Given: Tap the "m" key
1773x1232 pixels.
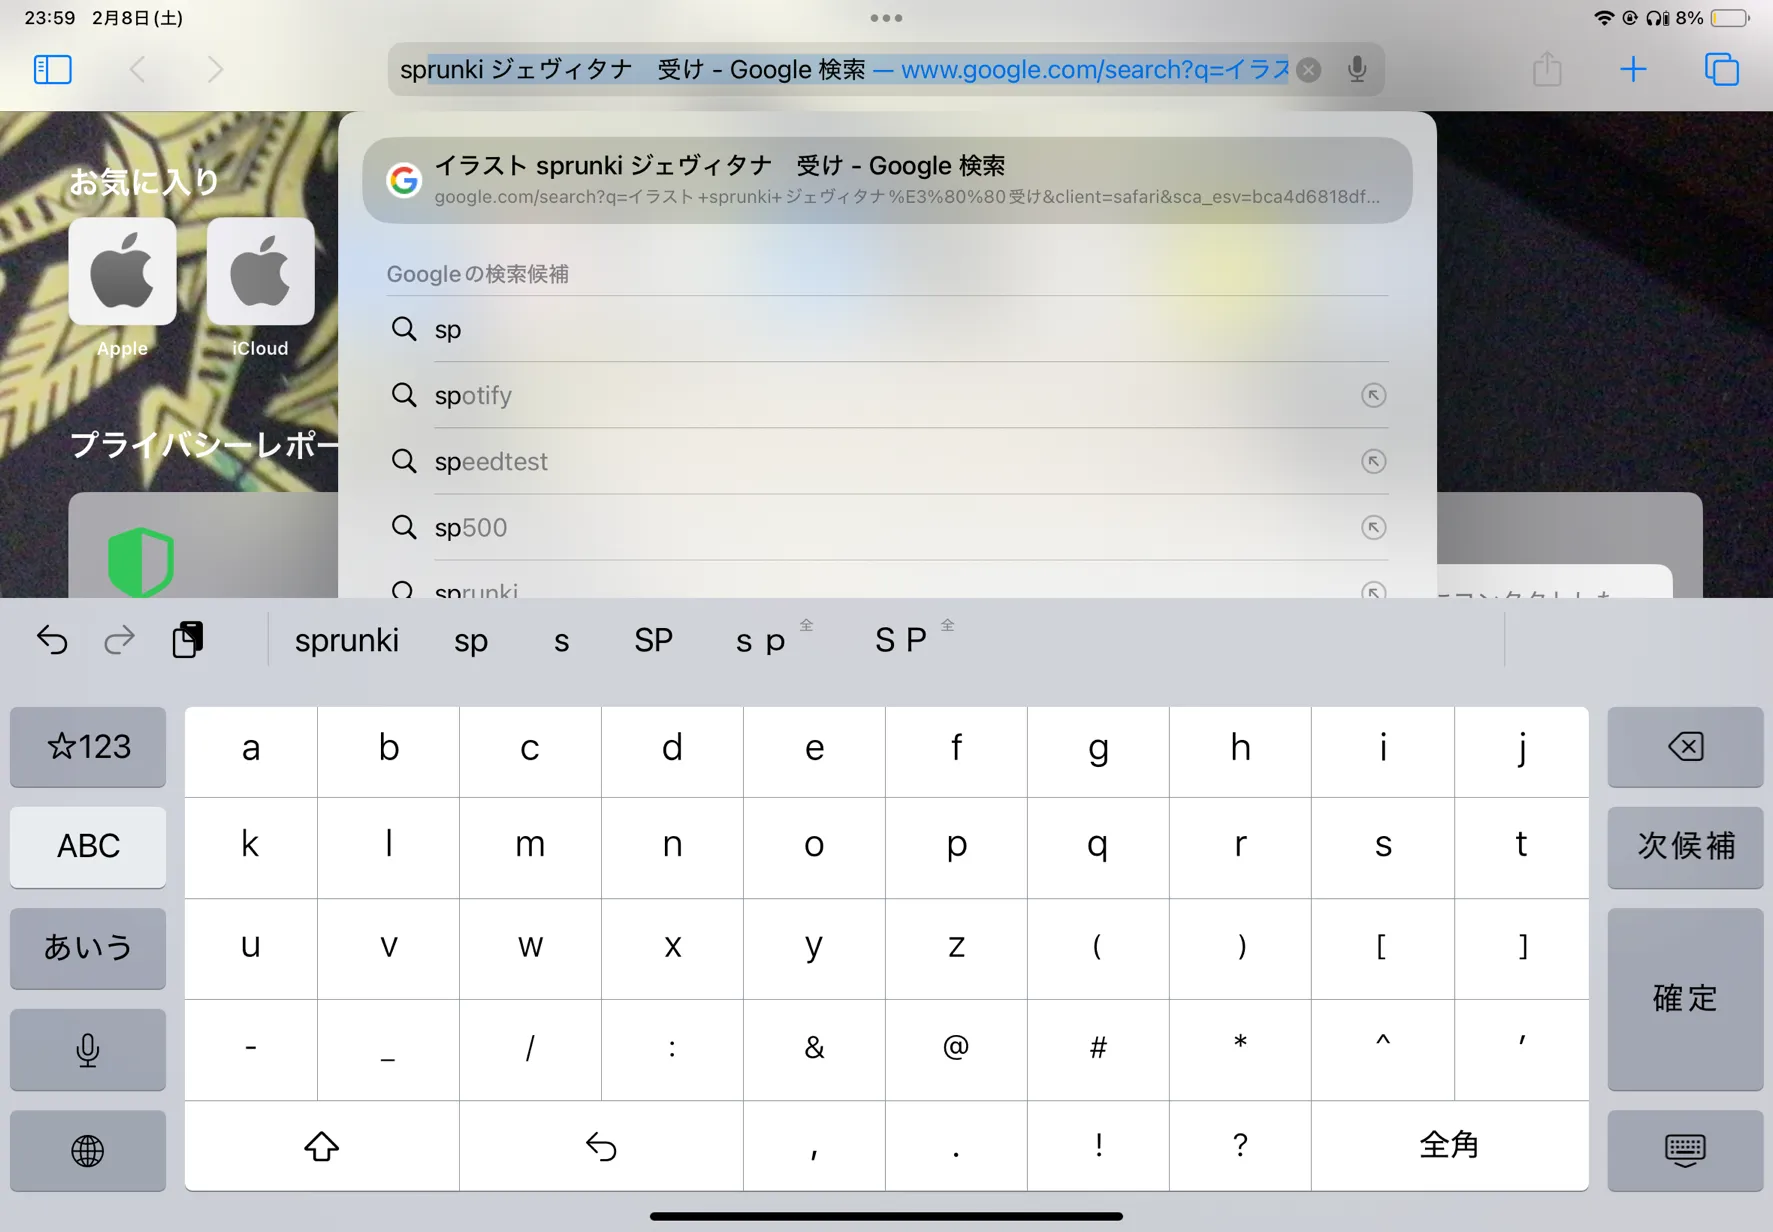Looking at the screenshot, I should pos(530,848).
